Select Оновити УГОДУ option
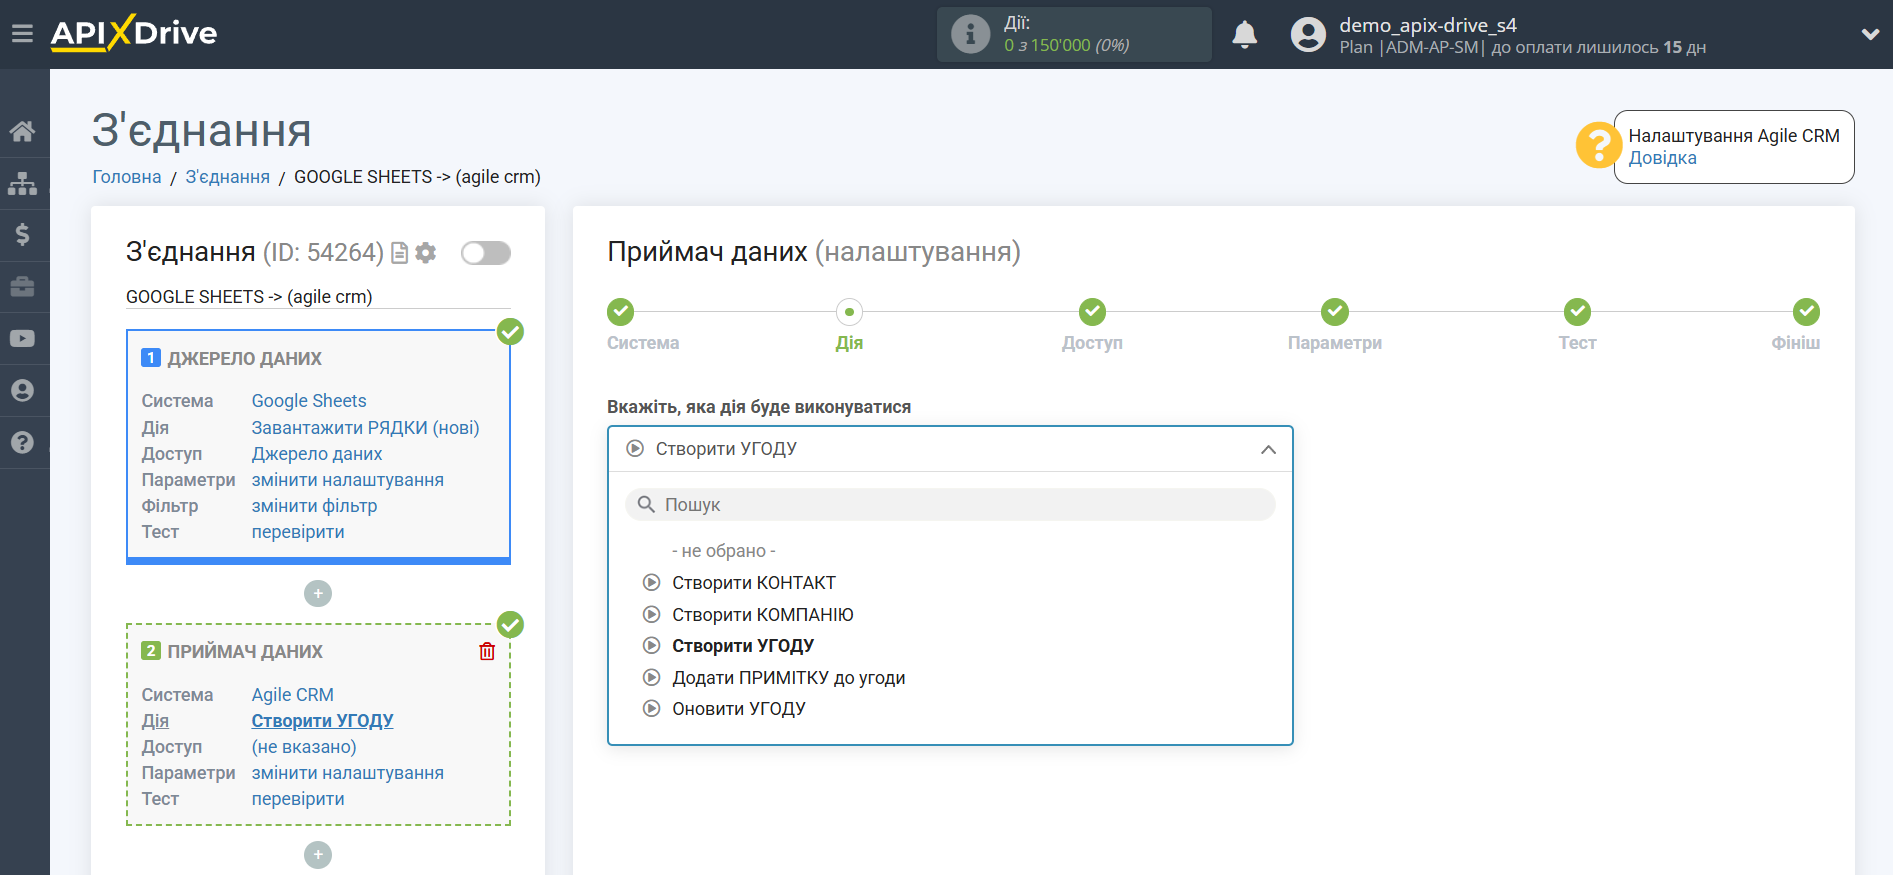The width and height of the screenshot is (1893, 875). click(x=739, y=709)
